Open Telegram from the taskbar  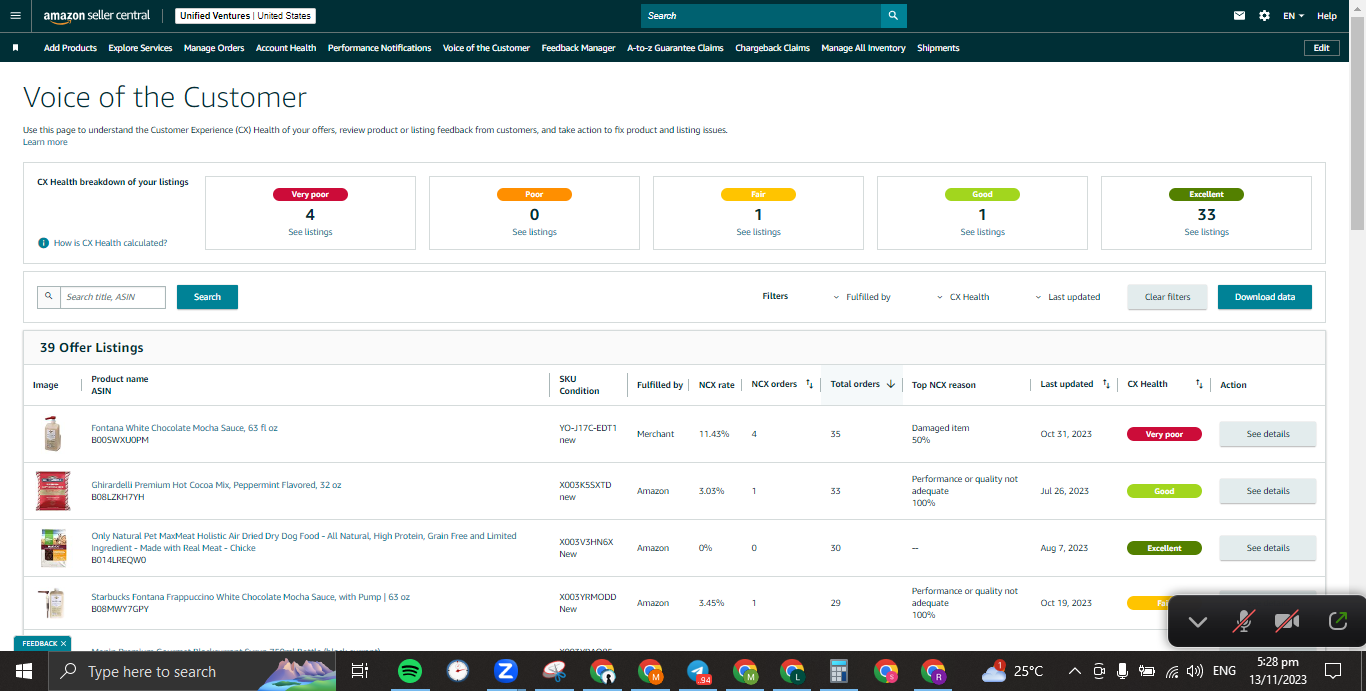tap(698, 671)
